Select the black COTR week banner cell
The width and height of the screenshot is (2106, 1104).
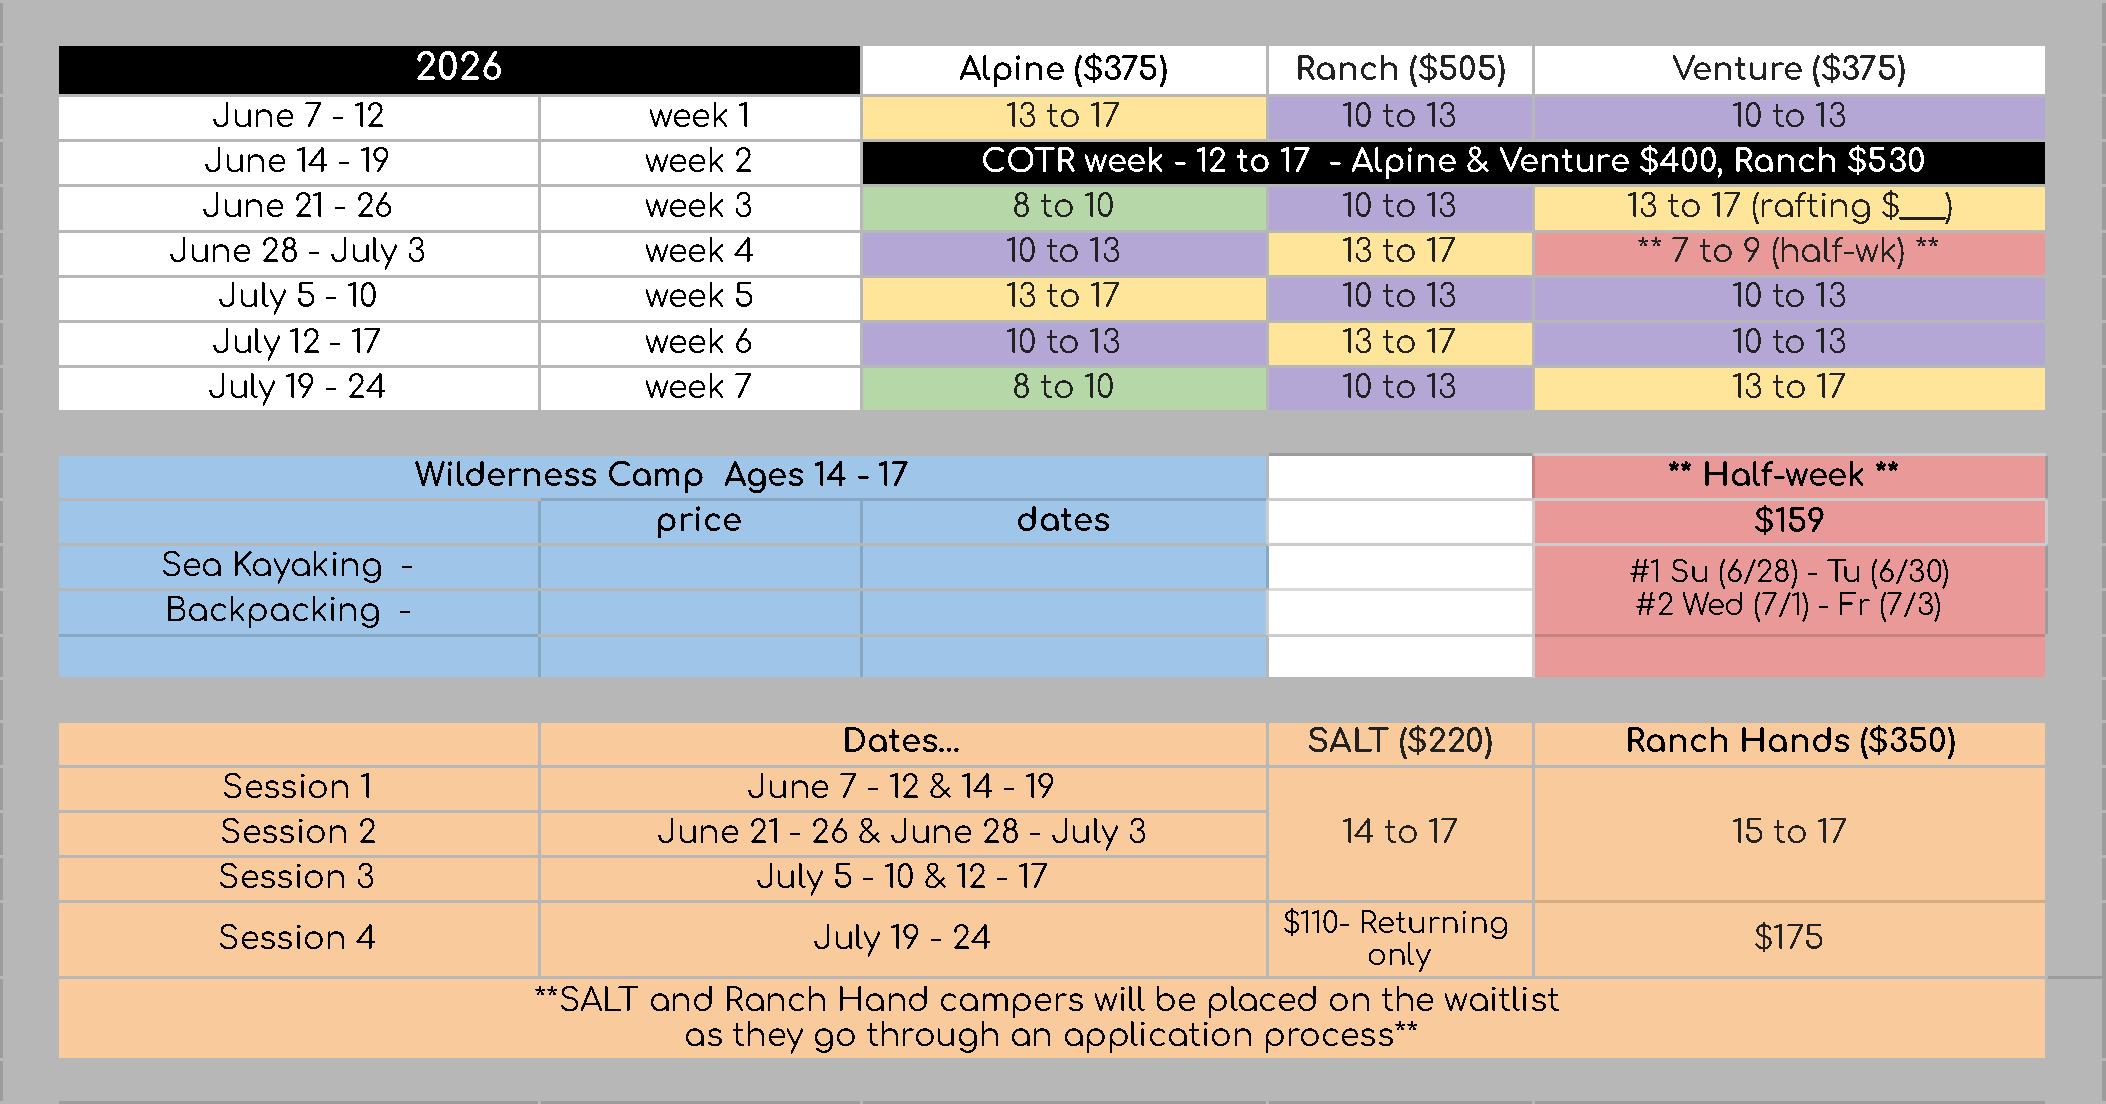1452,161
